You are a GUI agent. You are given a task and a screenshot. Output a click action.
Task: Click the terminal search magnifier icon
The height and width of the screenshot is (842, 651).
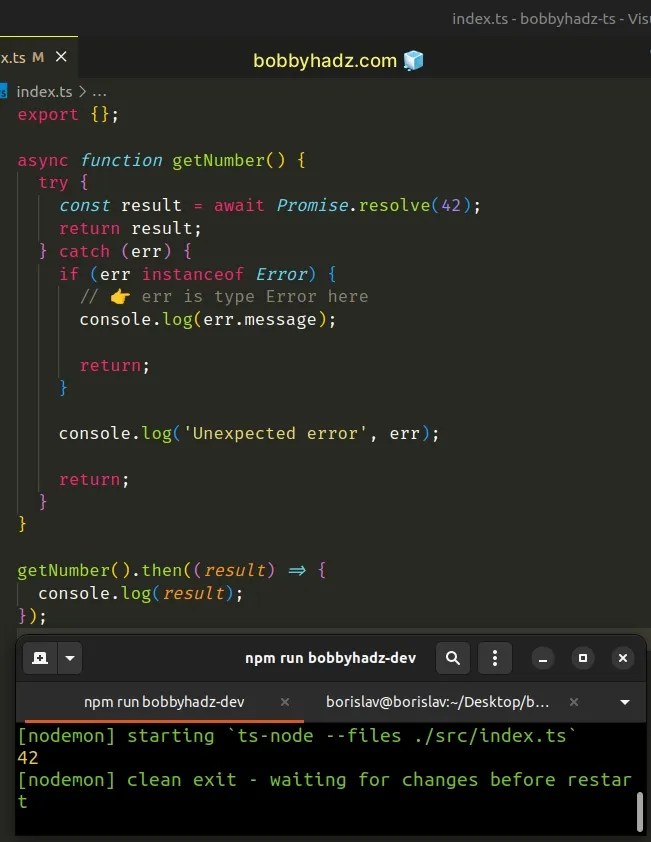click(453, 658)
